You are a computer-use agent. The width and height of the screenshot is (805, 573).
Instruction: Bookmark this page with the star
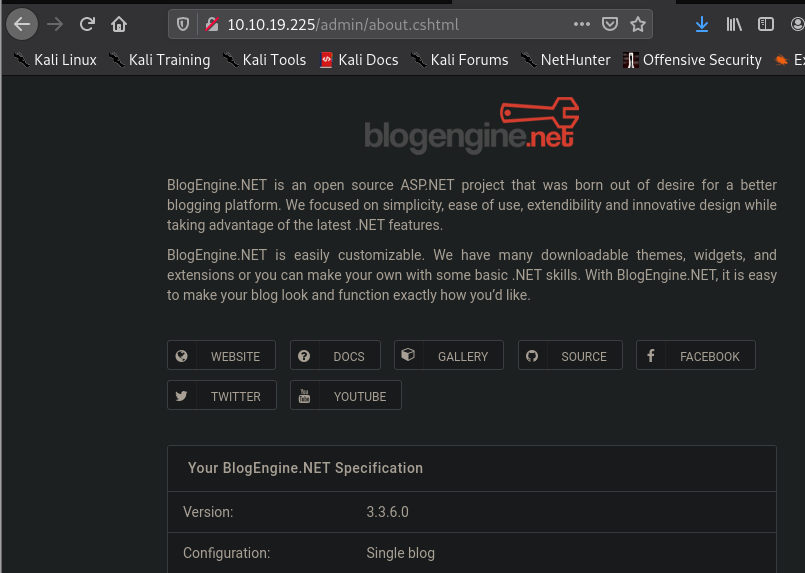tap(638, 24)
